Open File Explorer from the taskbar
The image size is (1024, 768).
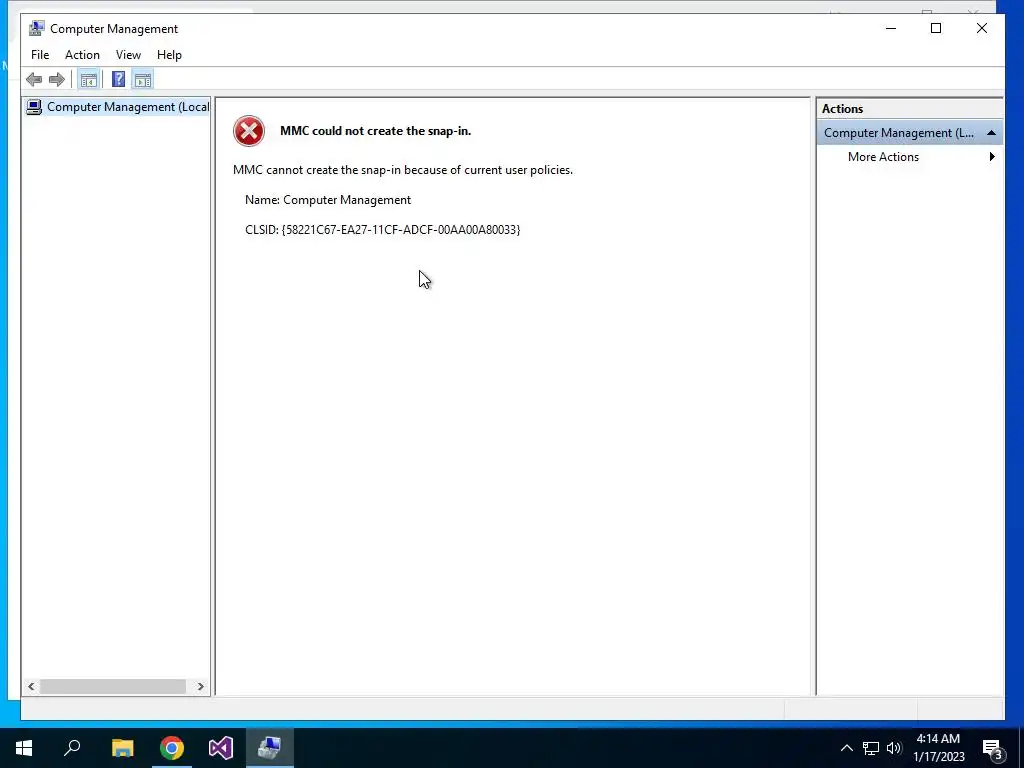coord(122,748)
